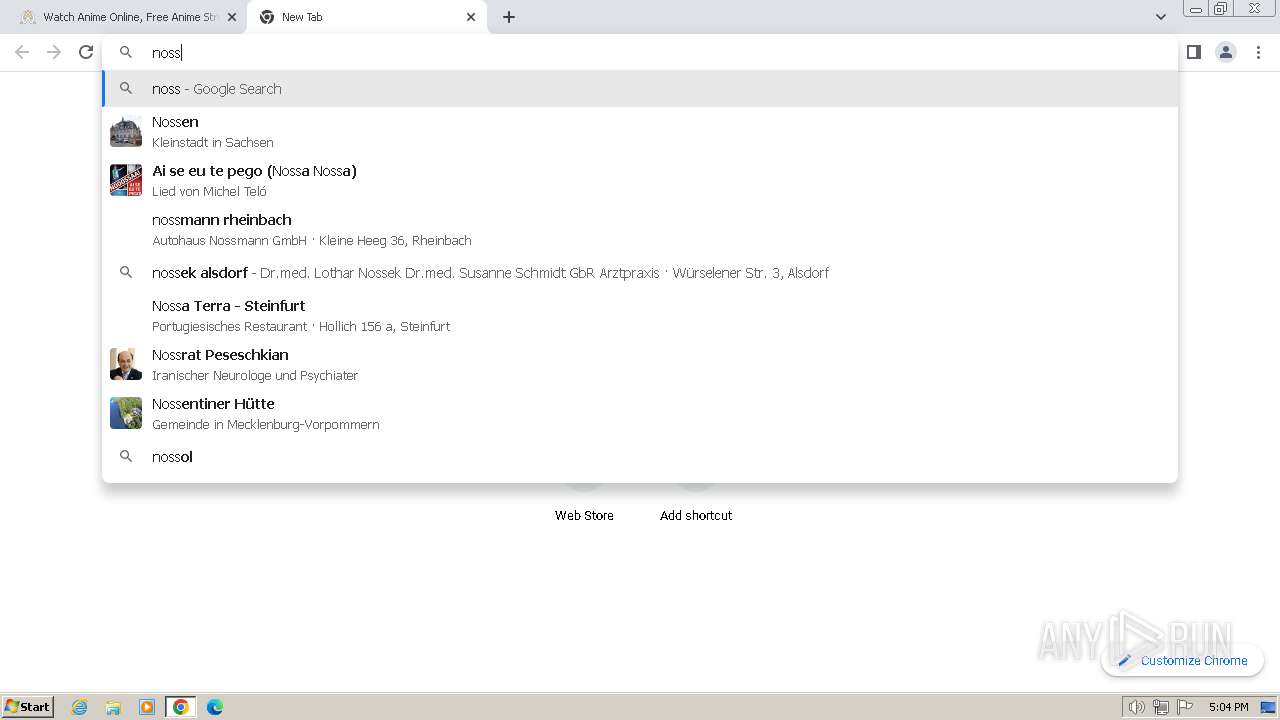The image size is (1280, 720).
Task: Launch Microsoft Edge from taskbar
Action: (215, 707)
